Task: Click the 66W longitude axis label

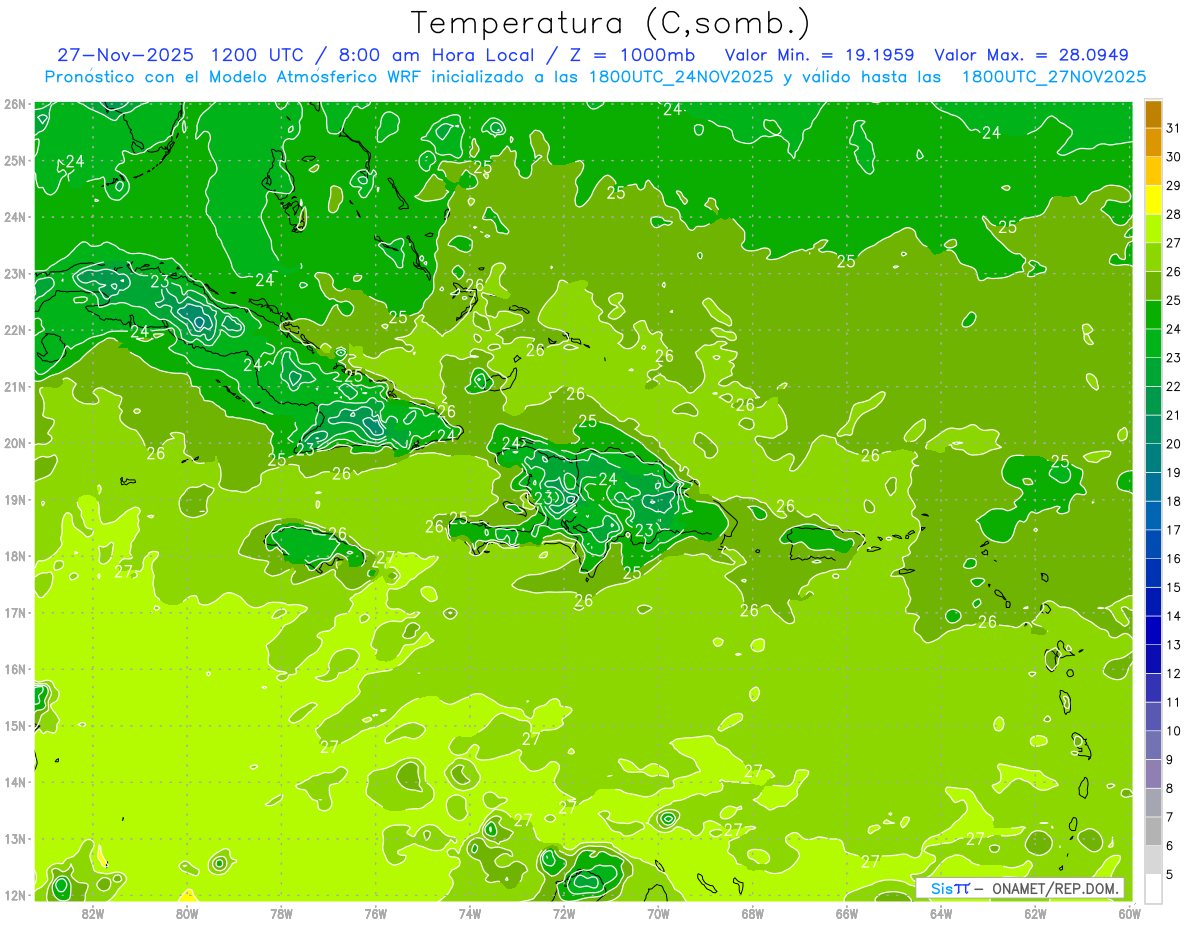Action: pos(847,913)
